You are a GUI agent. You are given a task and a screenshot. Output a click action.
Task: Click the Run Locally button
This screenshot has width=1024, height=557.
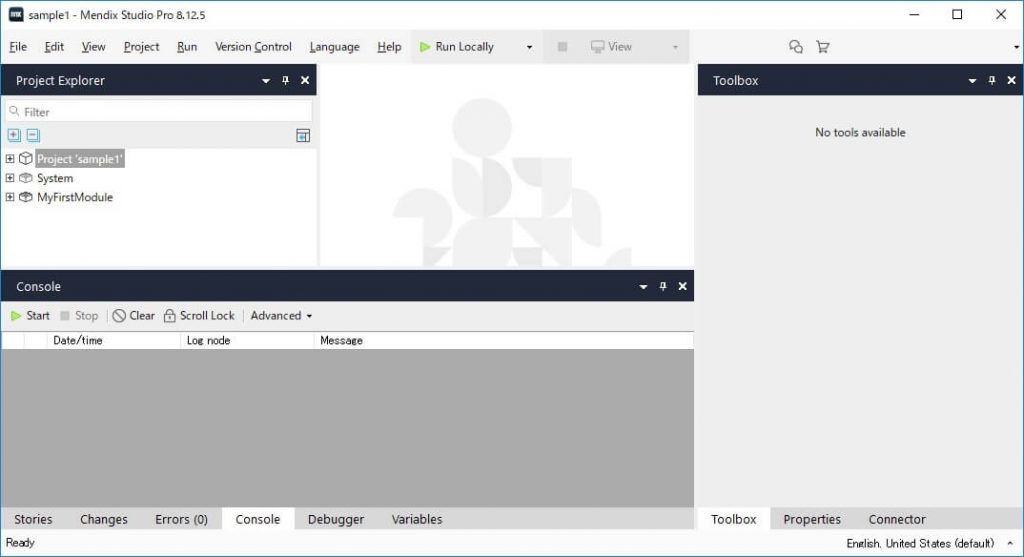pos(457,47)
